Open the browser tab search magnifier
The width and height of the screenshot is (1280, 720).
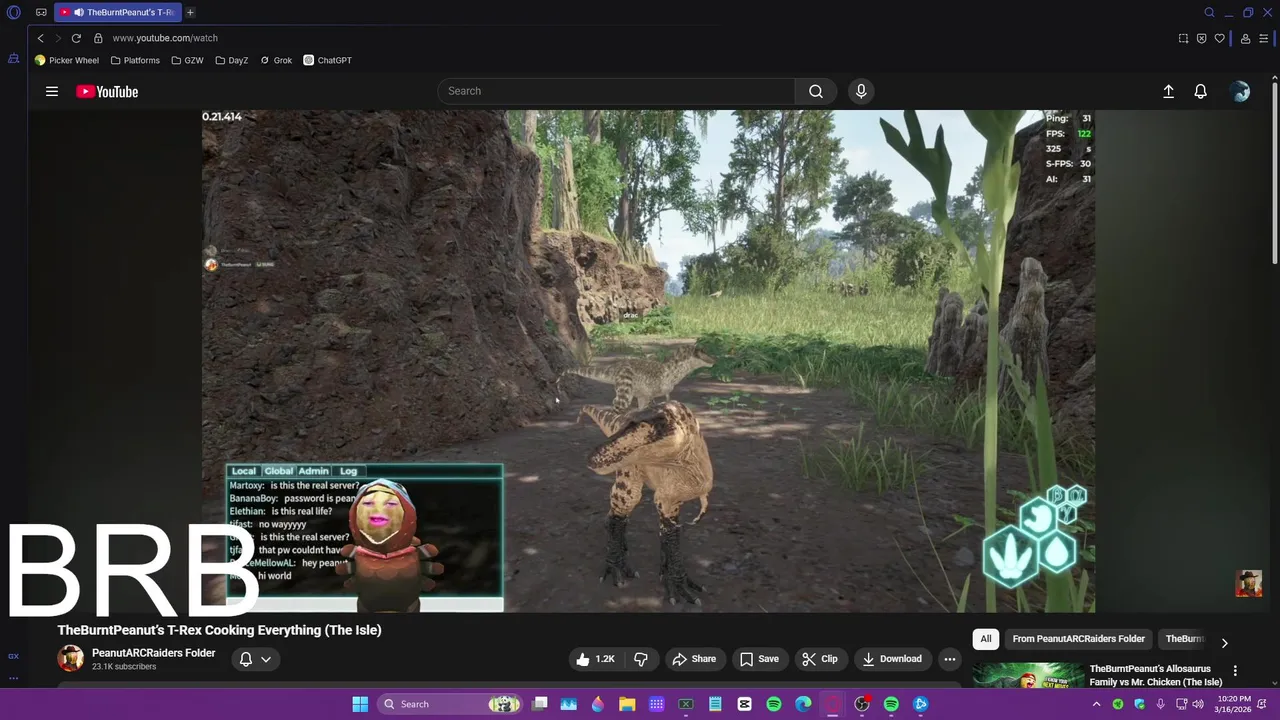point(1209,13)
